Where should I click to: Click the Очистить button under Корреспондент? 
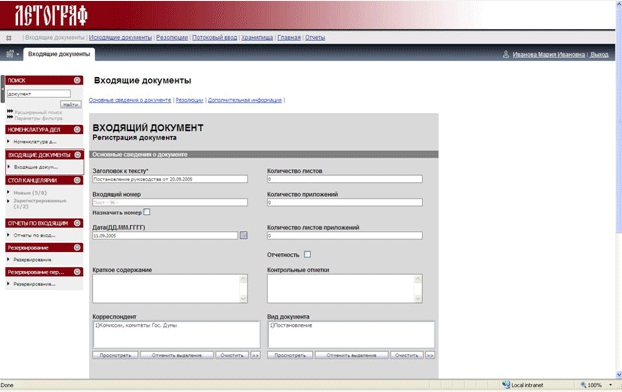pos(232,355)
